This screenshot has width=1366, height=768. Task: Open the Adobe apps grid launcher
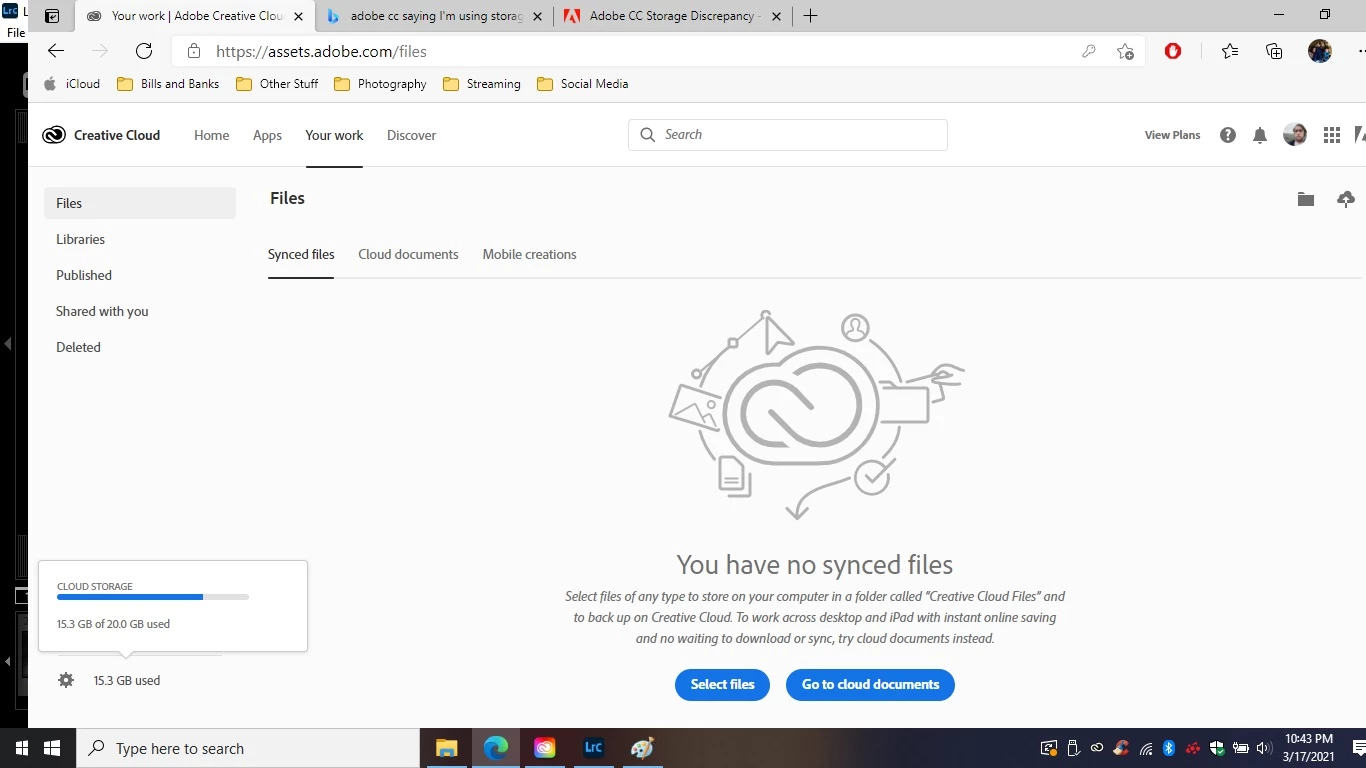point(1332,135)
